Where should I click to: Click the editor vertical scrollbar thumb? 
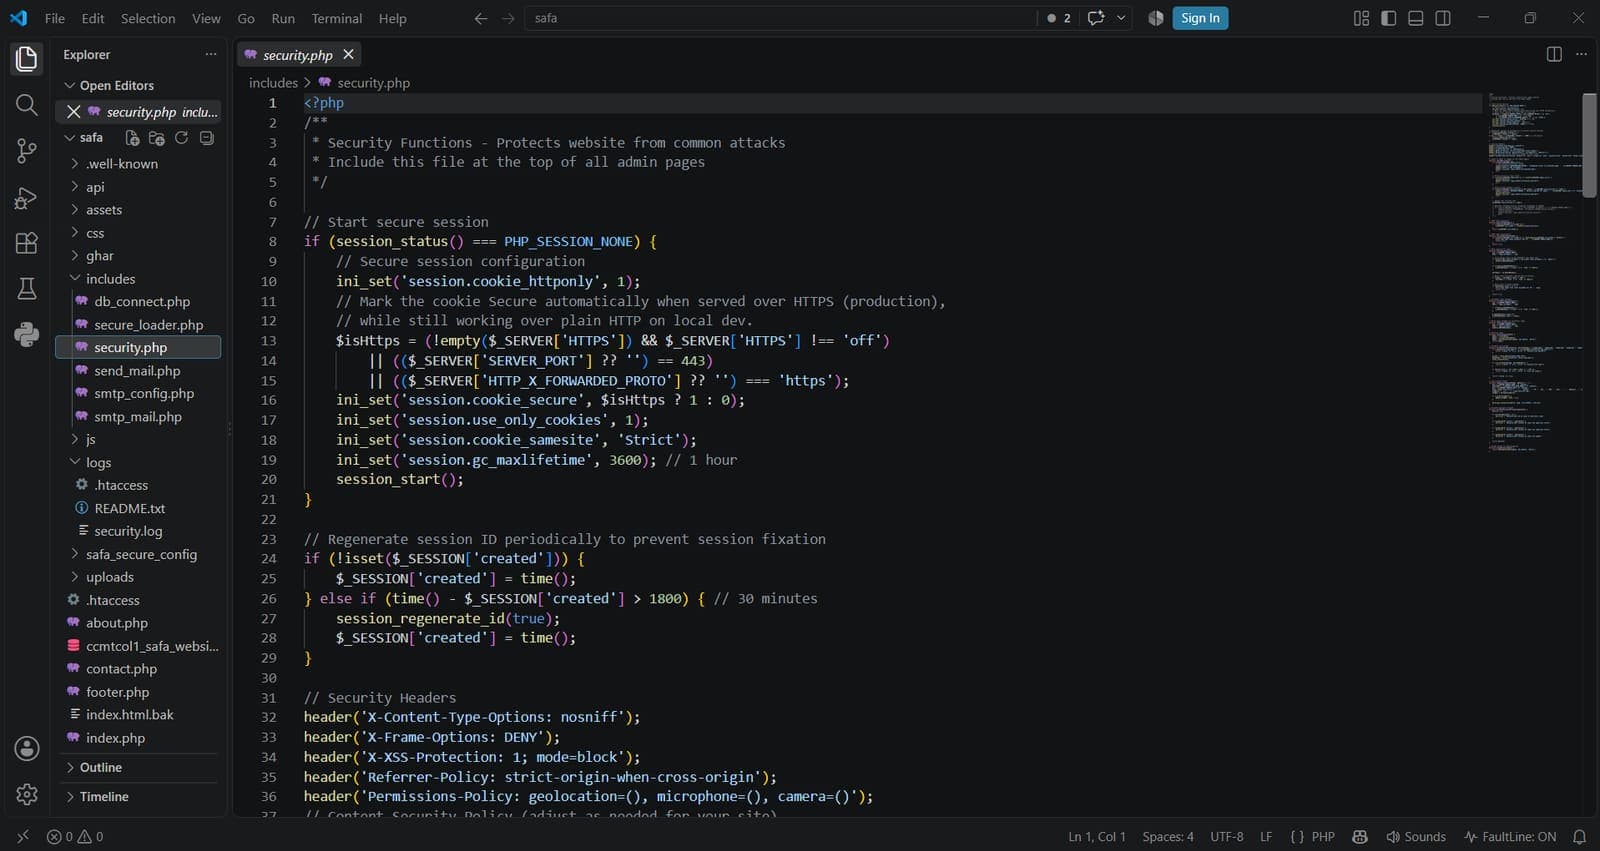[1589, 145]
